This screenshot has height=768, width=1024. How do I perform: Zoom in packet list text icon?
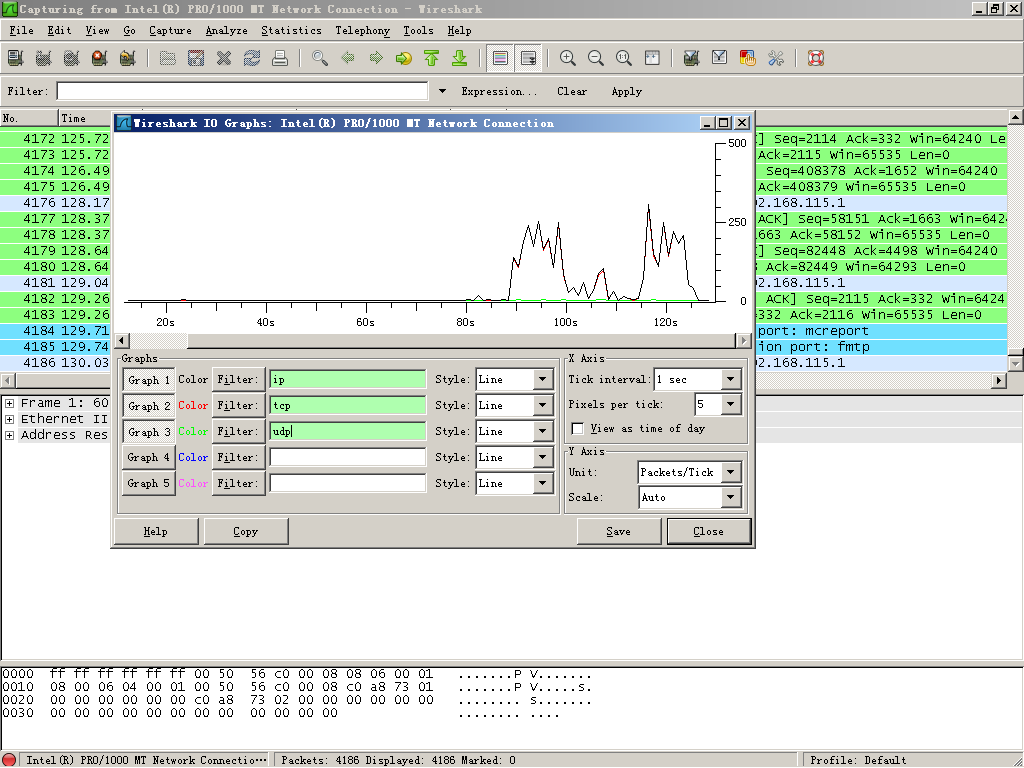coord(568,58)
